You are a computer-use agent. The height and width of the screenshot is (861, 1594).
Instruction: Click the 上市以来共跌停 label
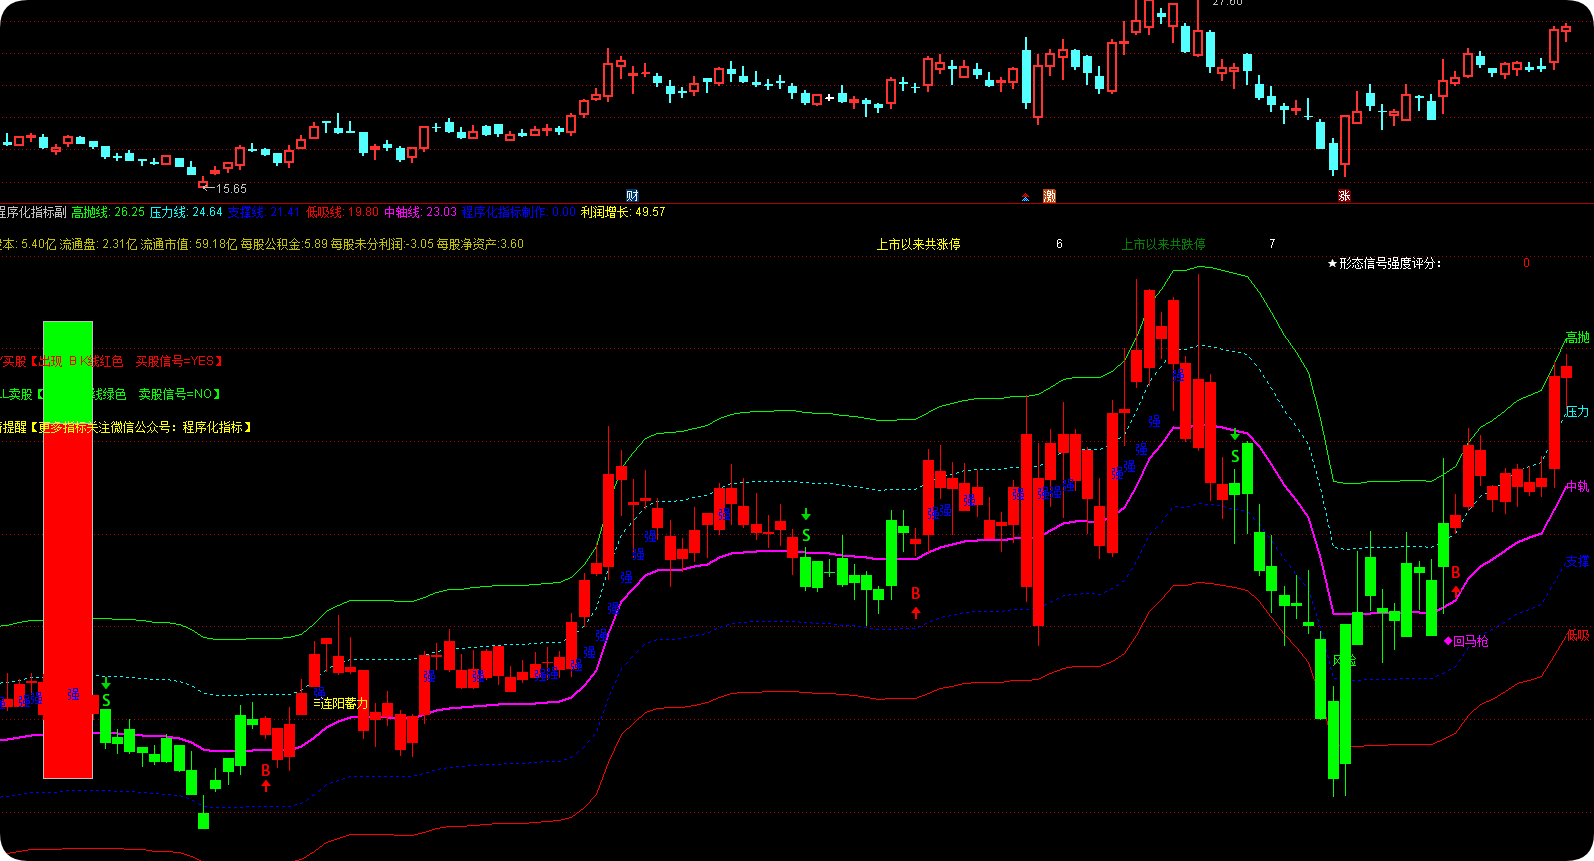coord(1163,244)
